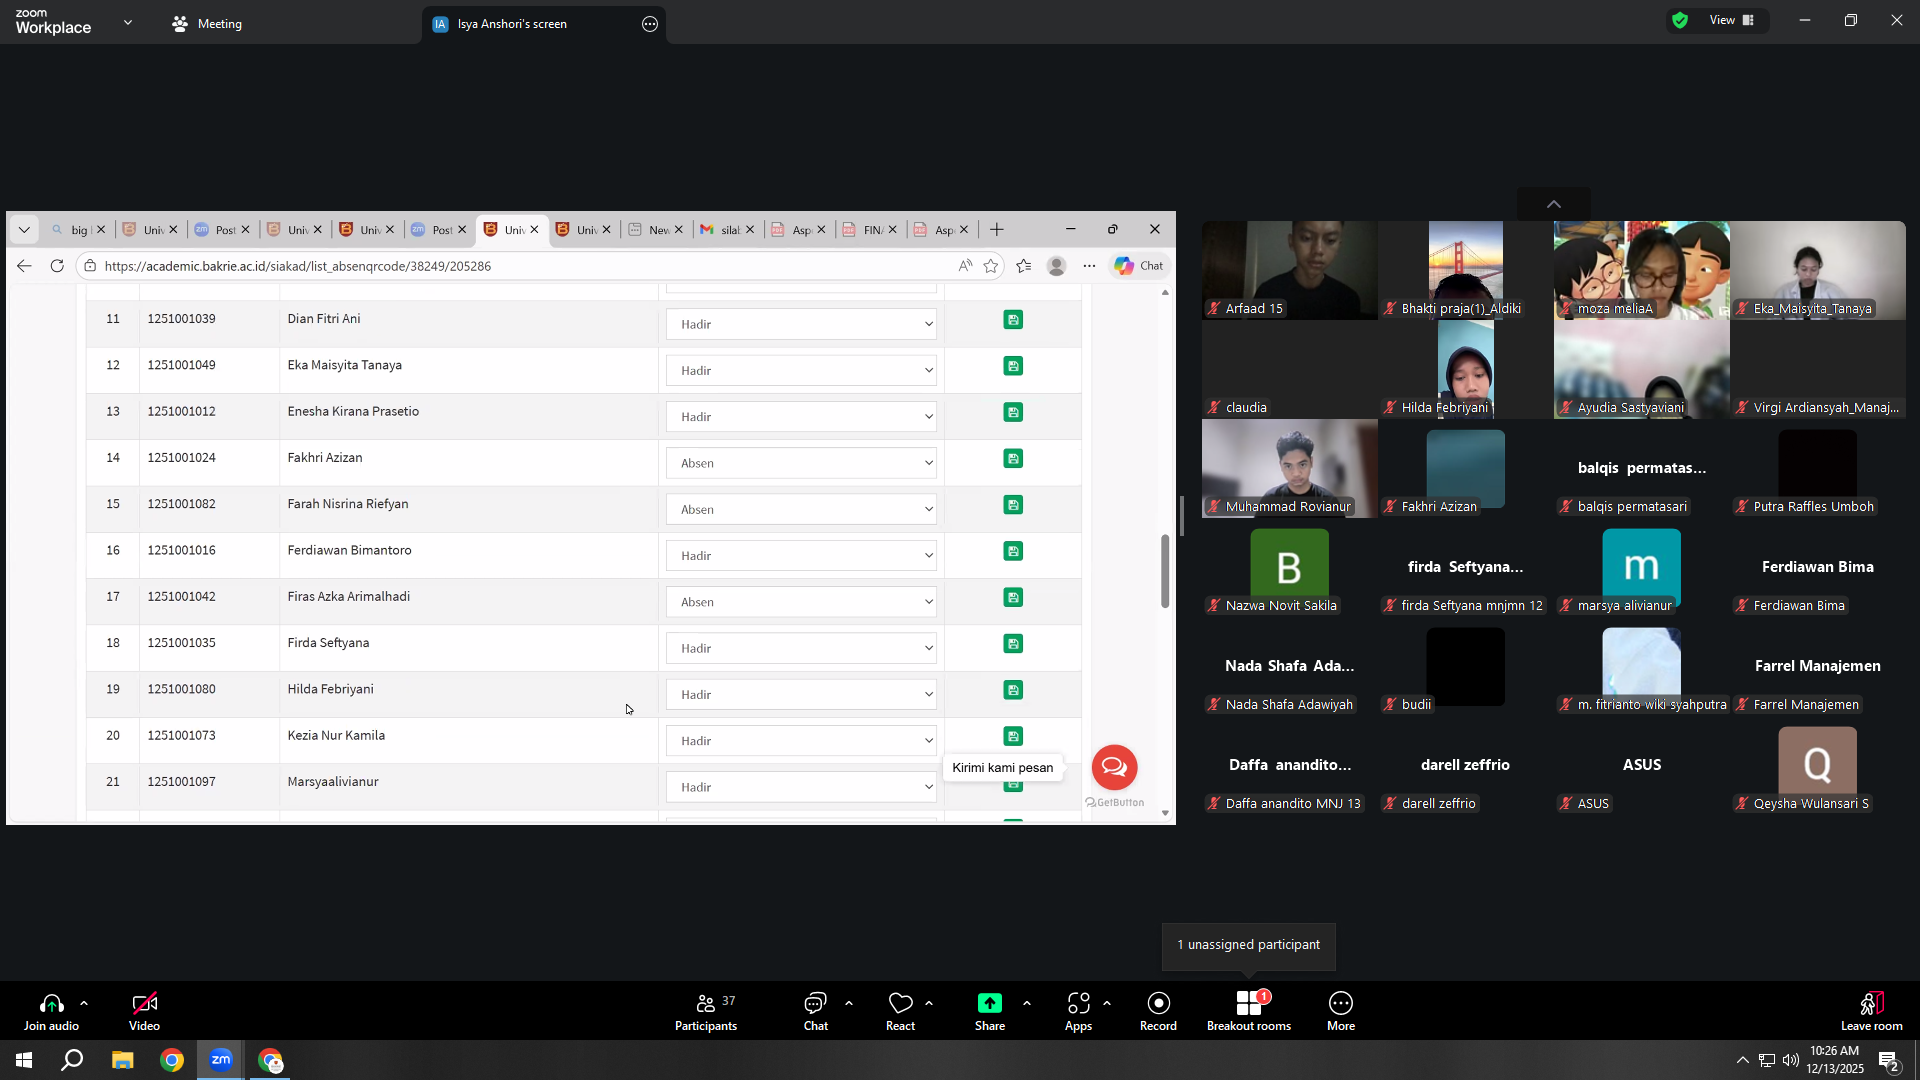Select Muhammad Rovianur video thumbnail
The image size is (1920, 1080).
(x=1290, y=468)
